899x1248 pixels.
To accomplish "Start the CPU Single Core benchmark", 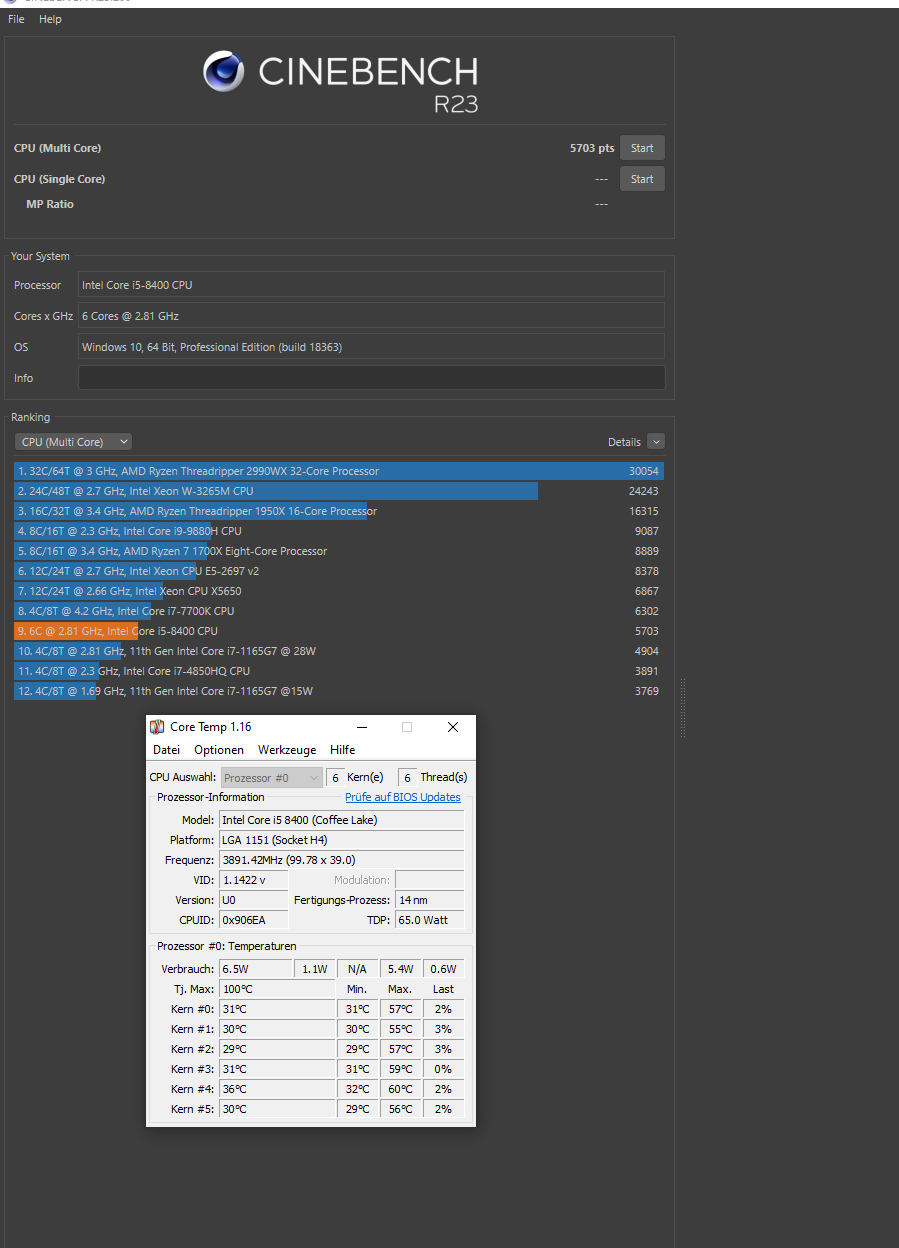I will coord(641,178).
